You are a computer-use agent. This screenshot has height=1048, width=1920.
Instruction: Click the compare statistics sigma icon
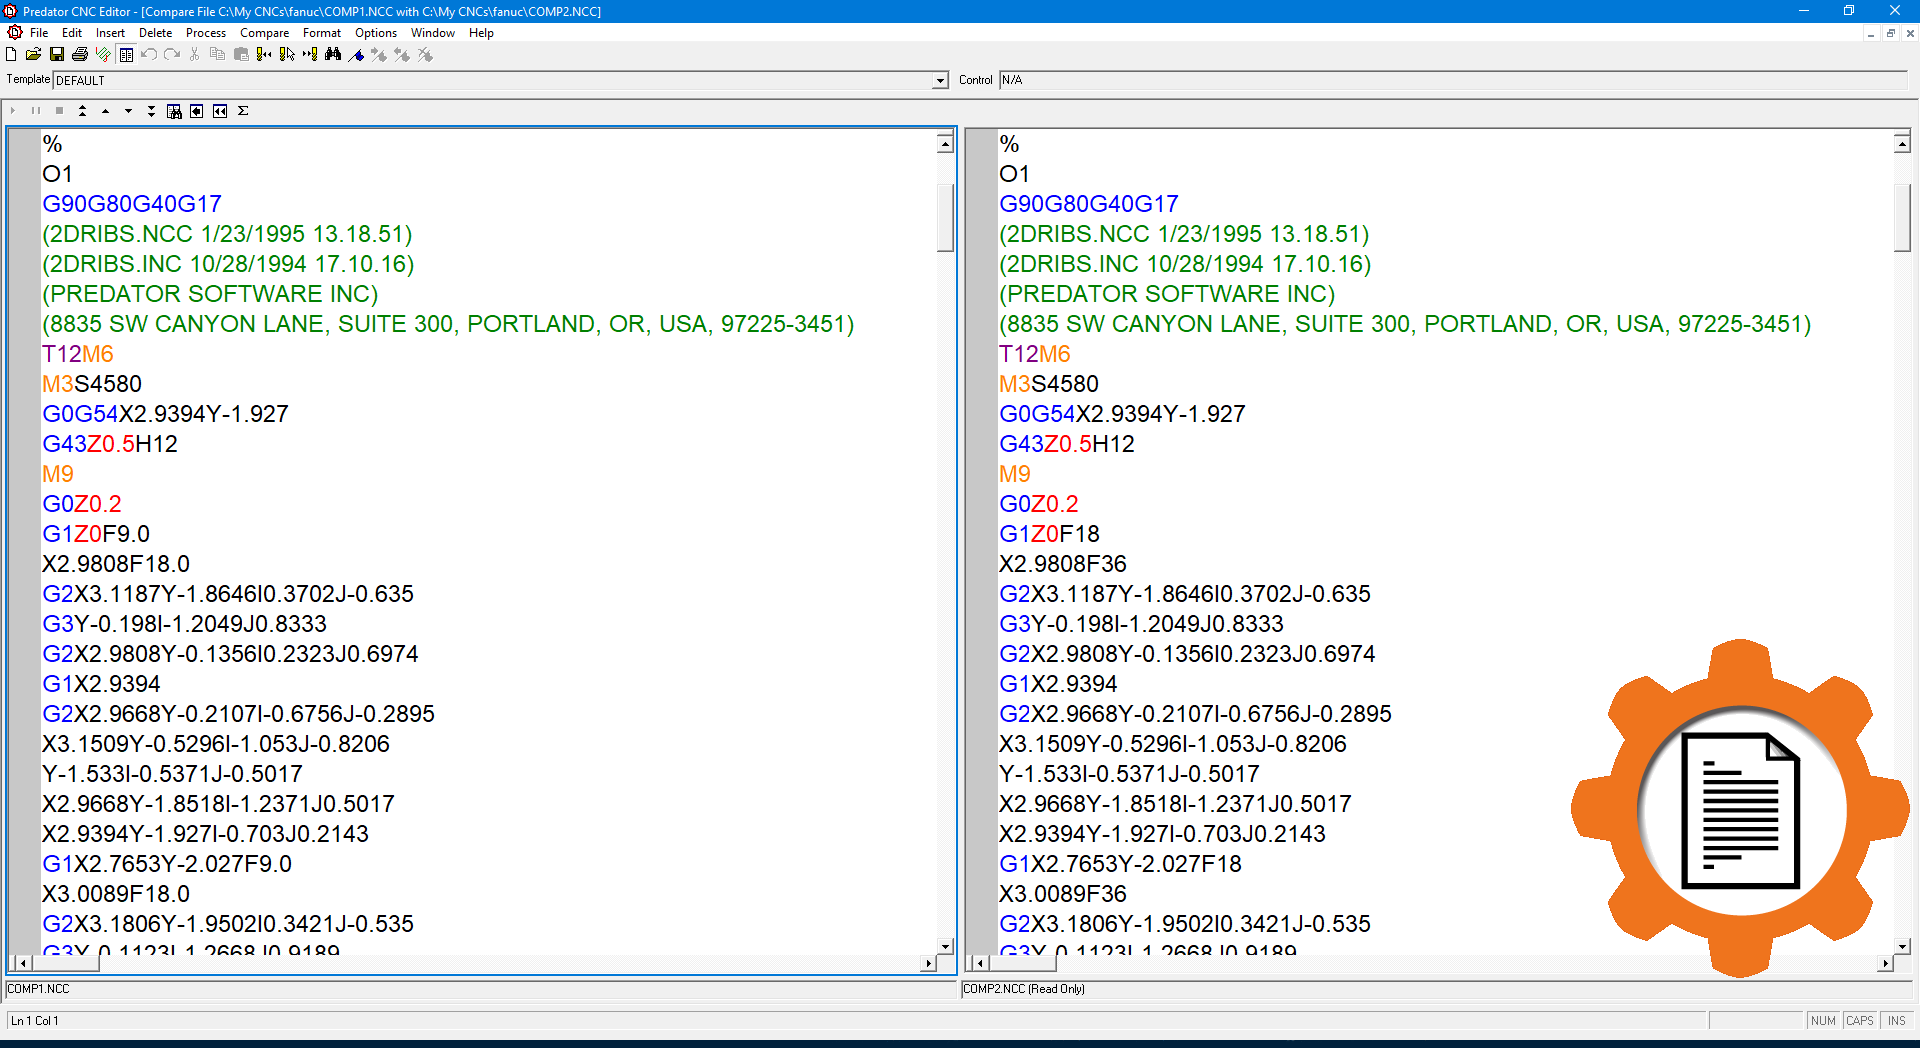pyautogui.click(x=243, y=111)
